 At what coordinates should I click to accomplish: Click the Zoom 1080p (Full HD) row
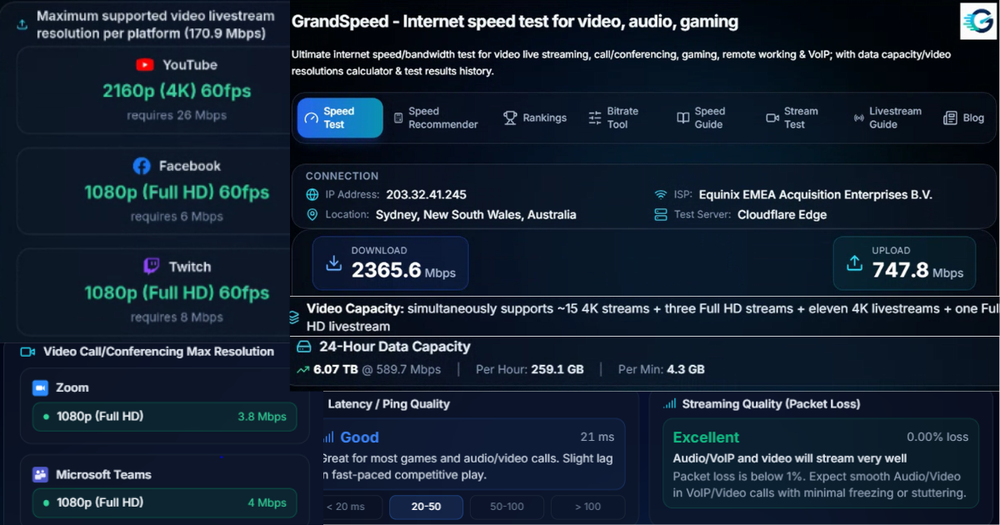[x=165, y=417]
